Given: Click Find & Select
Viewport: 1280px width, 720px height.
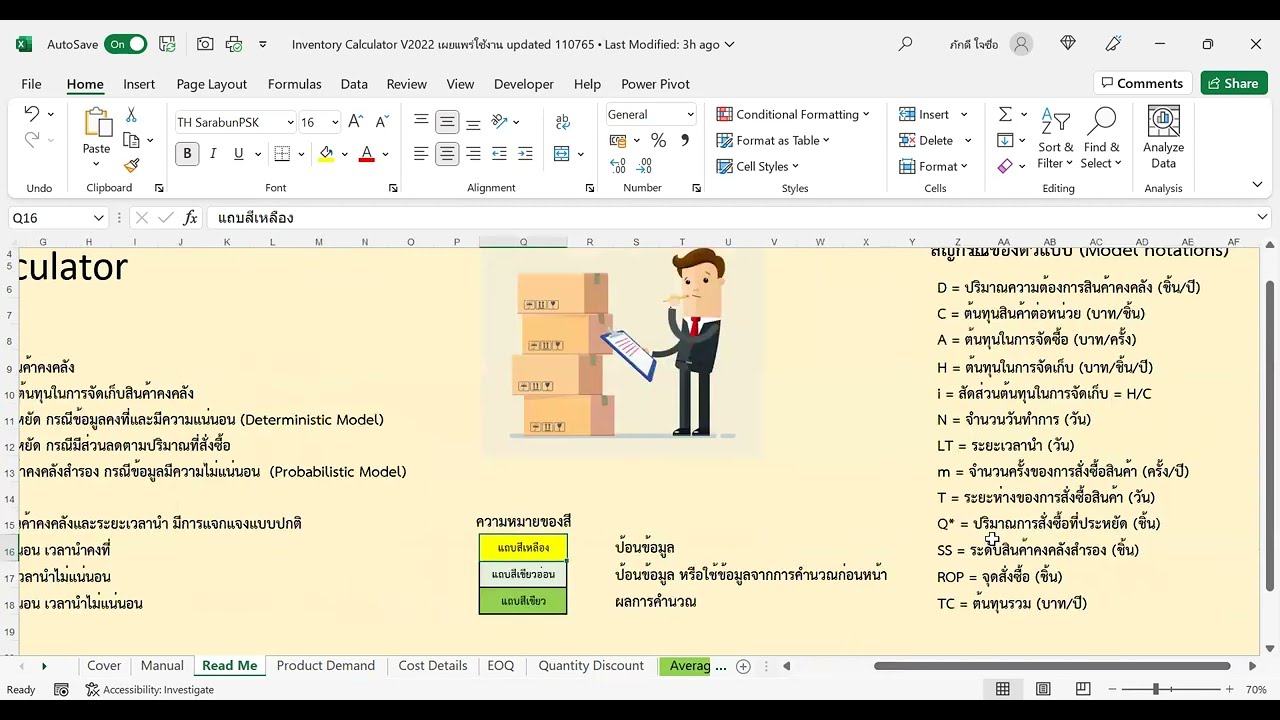Looking at the screenshot, I should (1101, 139).
